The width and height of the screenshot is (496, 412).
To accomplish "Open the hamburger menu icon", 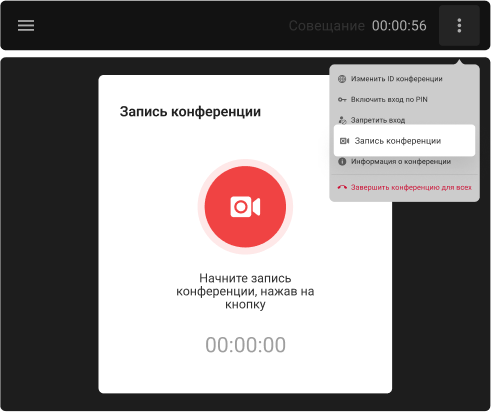I will [x=26, y=25].
